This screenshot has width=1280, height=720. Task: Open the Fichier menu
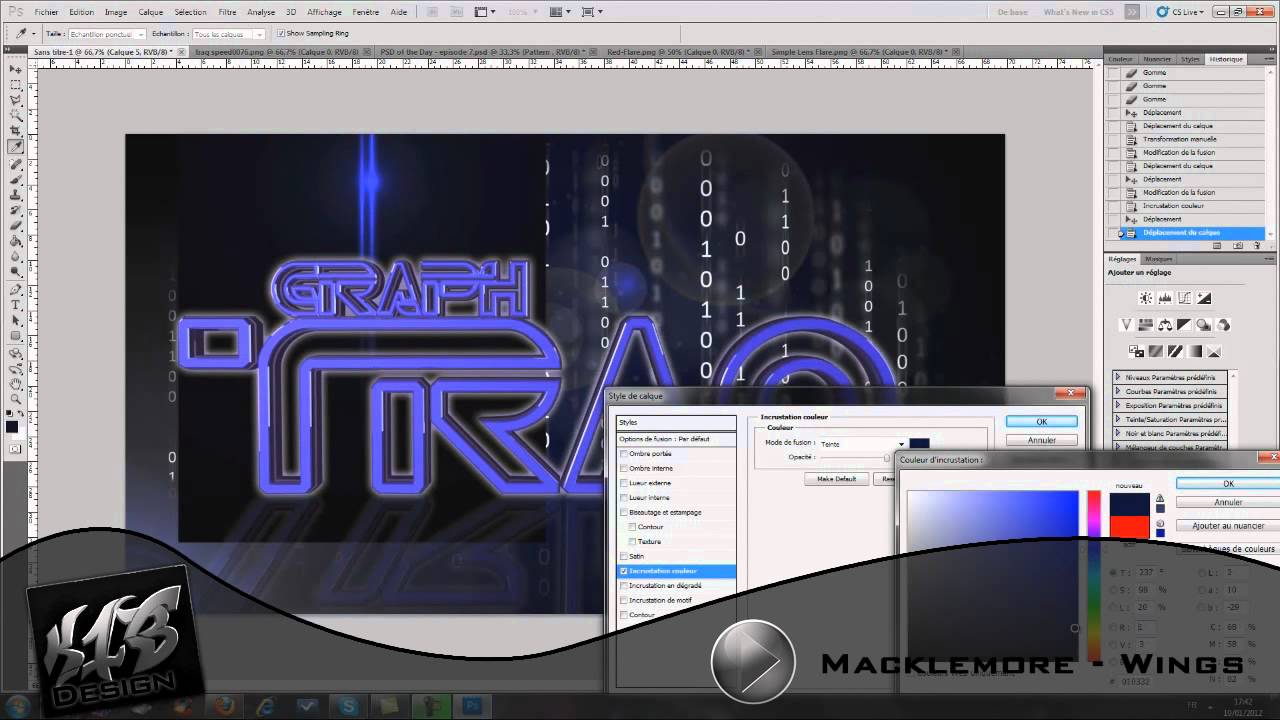(46, 12)
